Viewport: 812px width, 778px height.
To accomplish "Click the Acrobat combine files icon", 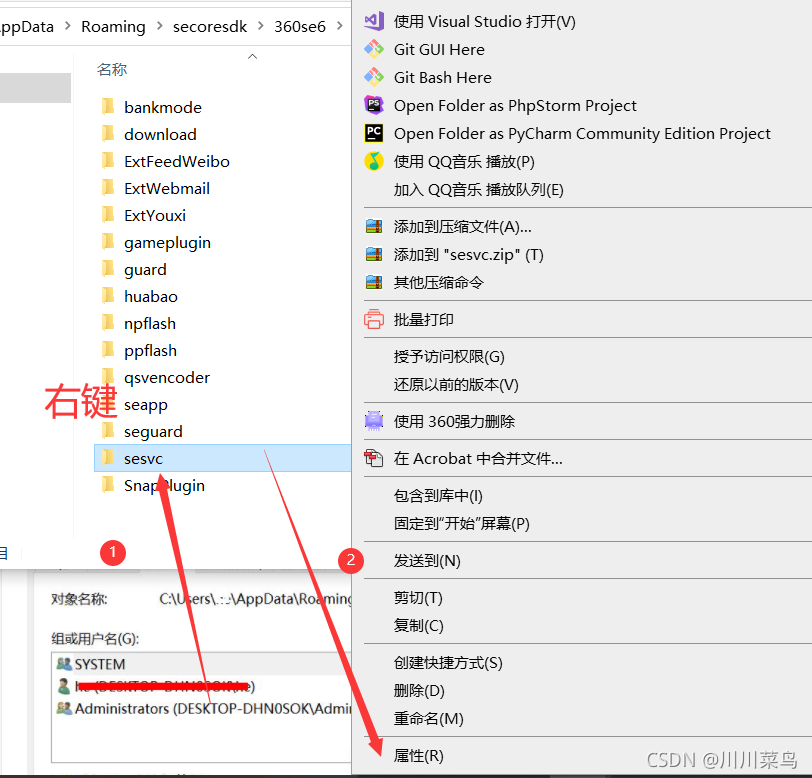I will [x=374, y=458].
